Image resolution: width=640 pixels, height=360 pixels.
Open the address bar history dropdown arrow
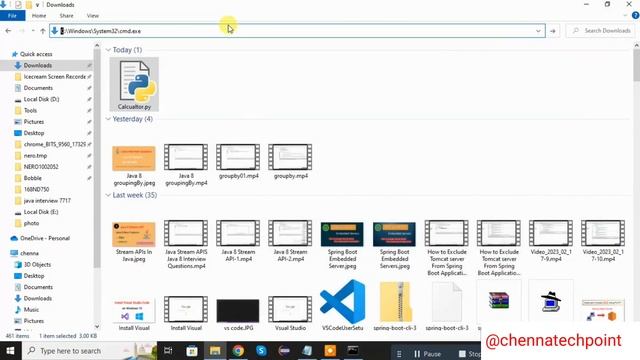click(538, 31)
